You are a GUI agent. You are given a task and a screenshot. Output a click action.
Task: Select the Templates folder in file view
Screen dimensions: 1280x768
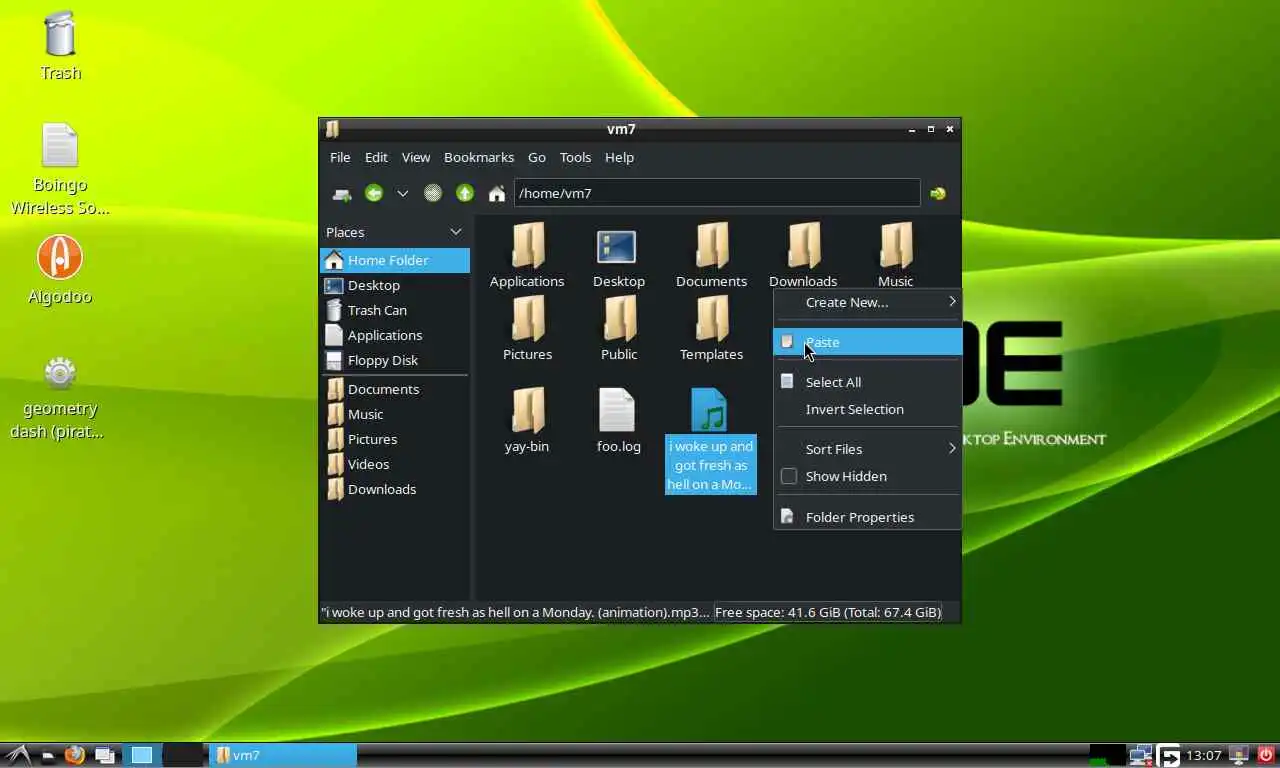click(x=711, y=328)
